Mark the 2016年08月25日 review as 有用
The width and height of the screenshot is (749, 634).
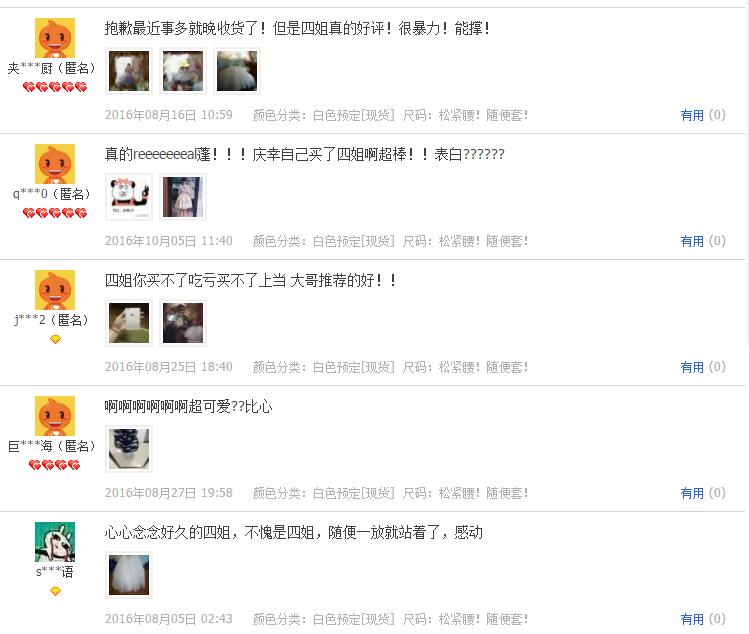pos(692,367)
